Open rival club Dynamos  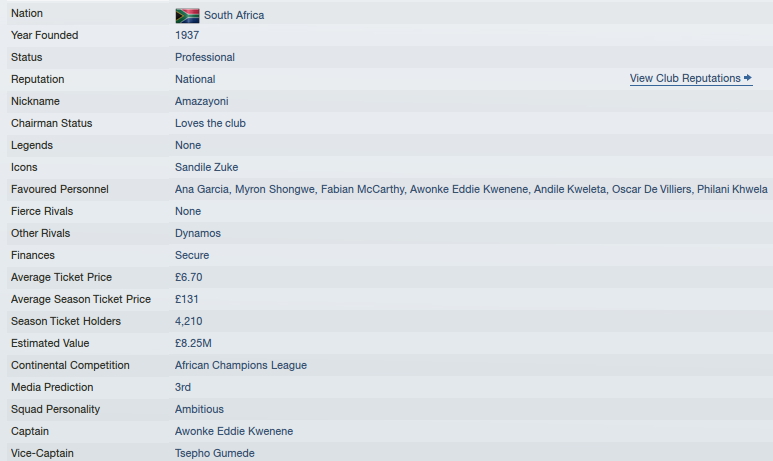pyautogui.click(x=198, y=233)
